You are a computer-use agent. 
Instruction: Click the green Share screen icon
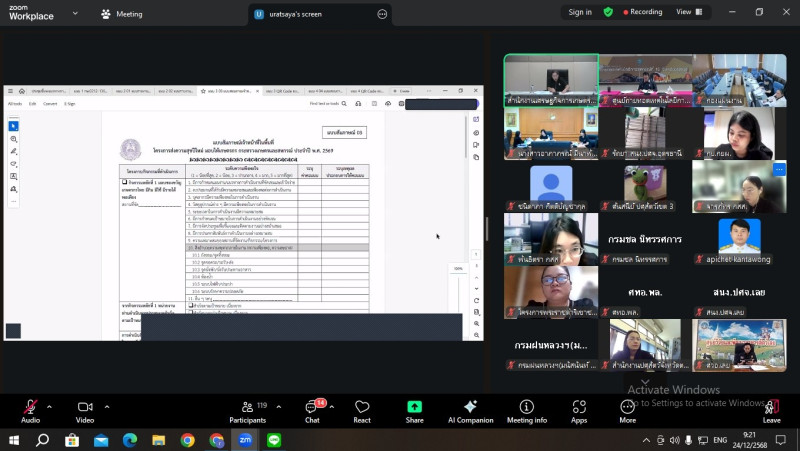tap(414, 407)
